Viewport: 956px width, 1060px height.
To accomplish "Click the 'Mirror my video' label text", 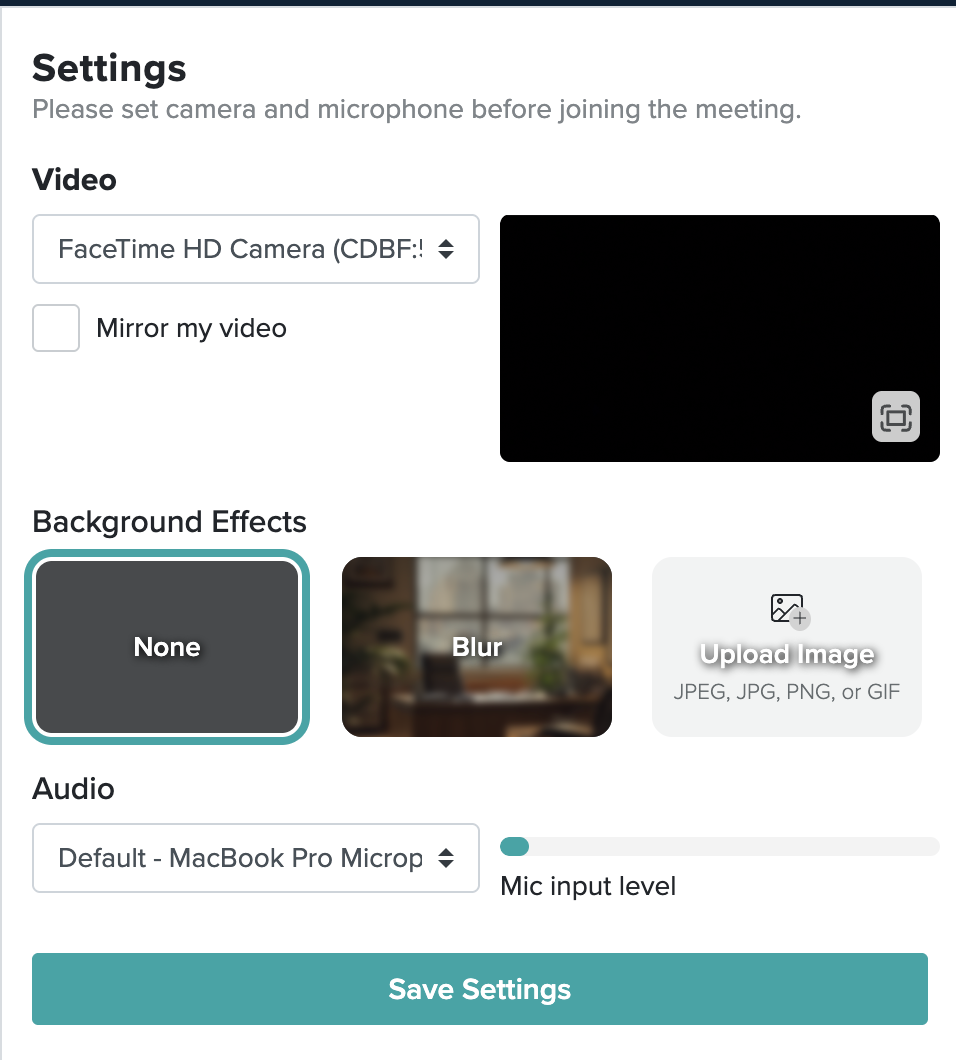I will 191,329.
